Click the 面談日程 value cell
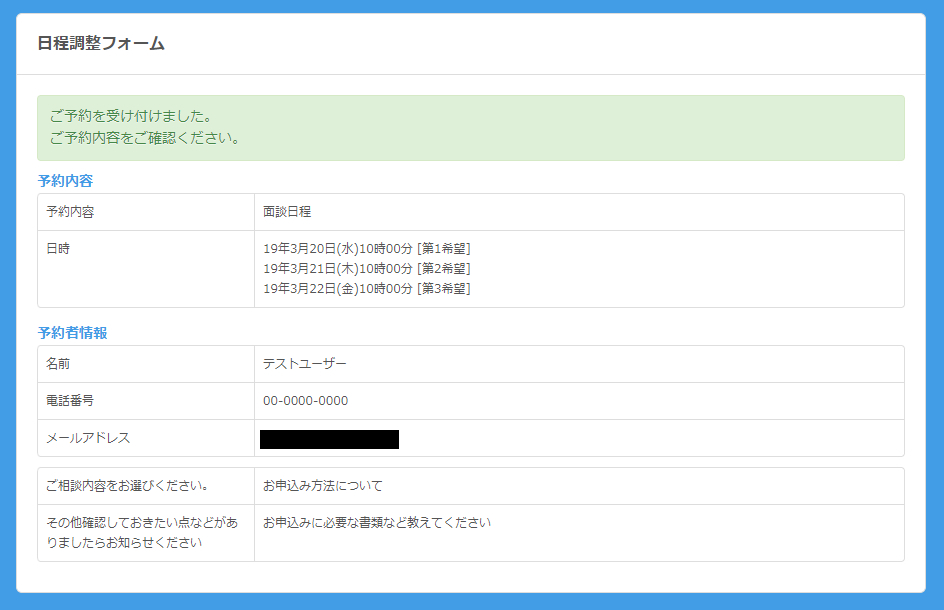This screenshot has height=610, width=944. pyautogui.click(x=287, y=212)
